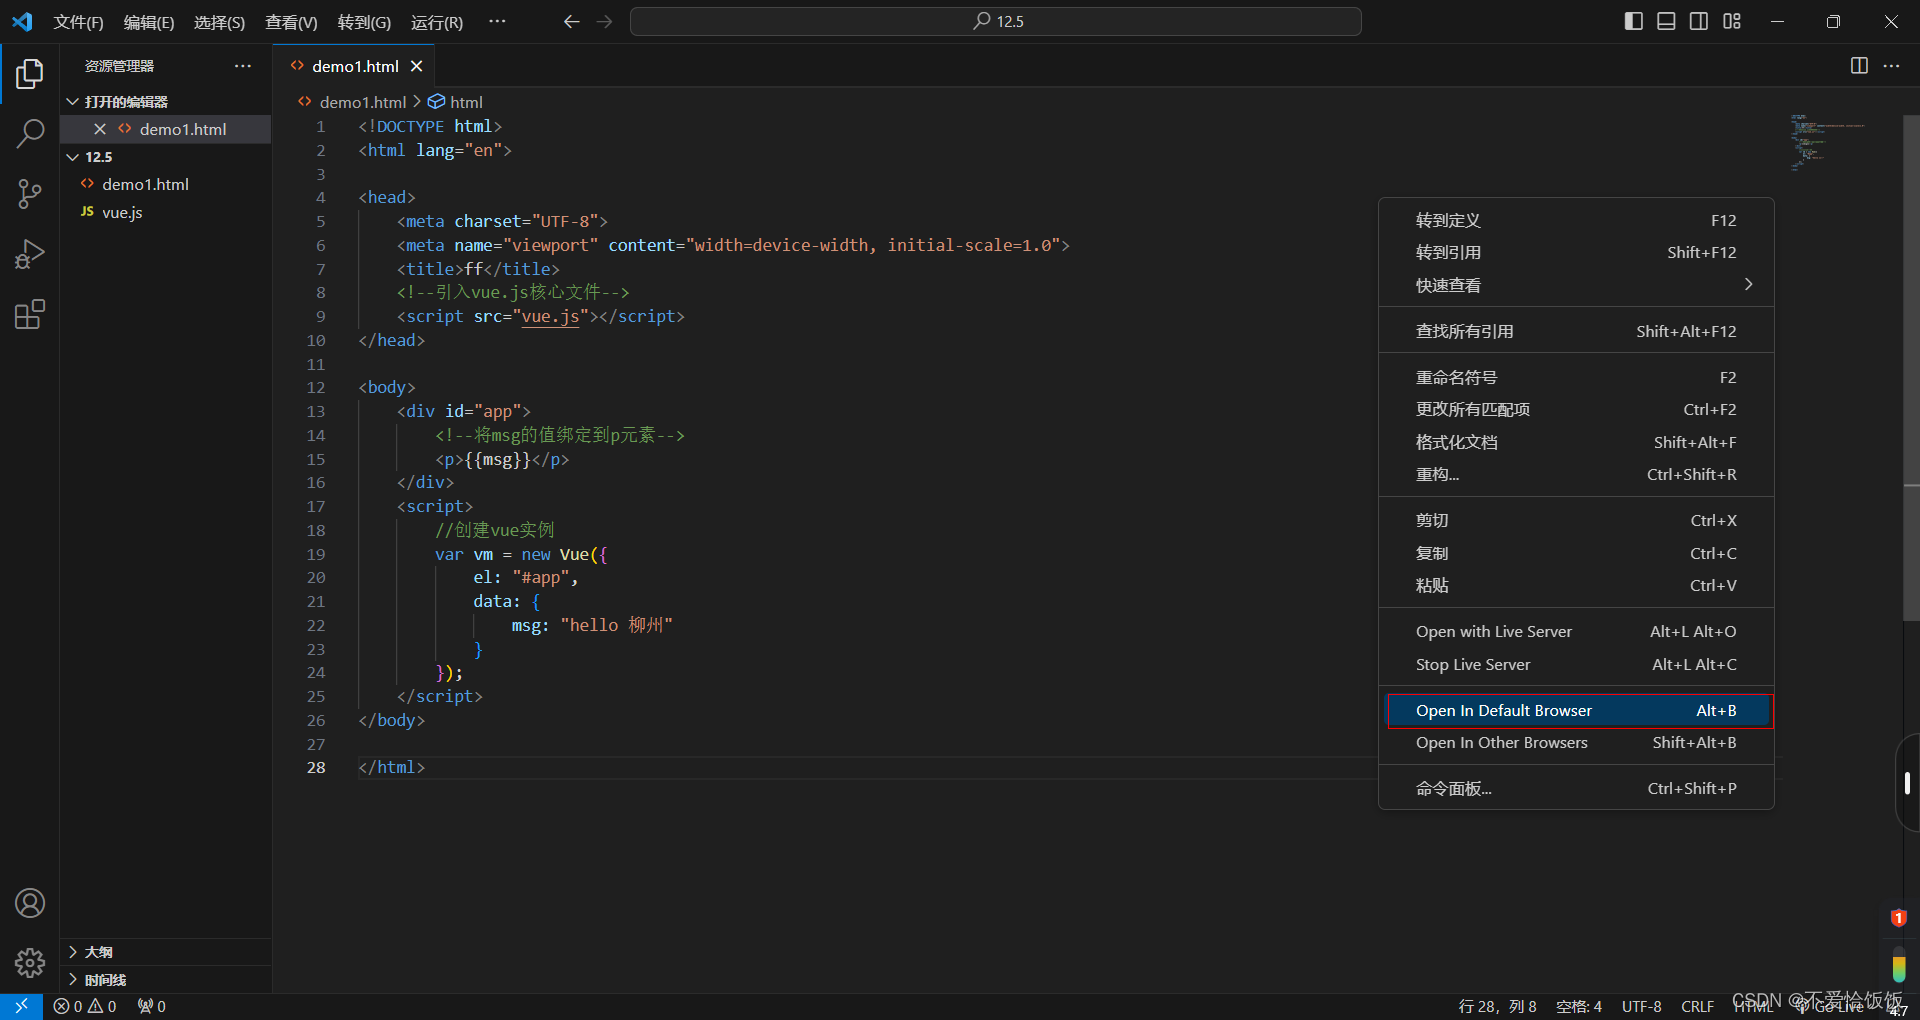Click the CRLF line ending status item
Image resolution: width=1920 pixels, height=1020 pixels.
[x=1697, y=1006]
